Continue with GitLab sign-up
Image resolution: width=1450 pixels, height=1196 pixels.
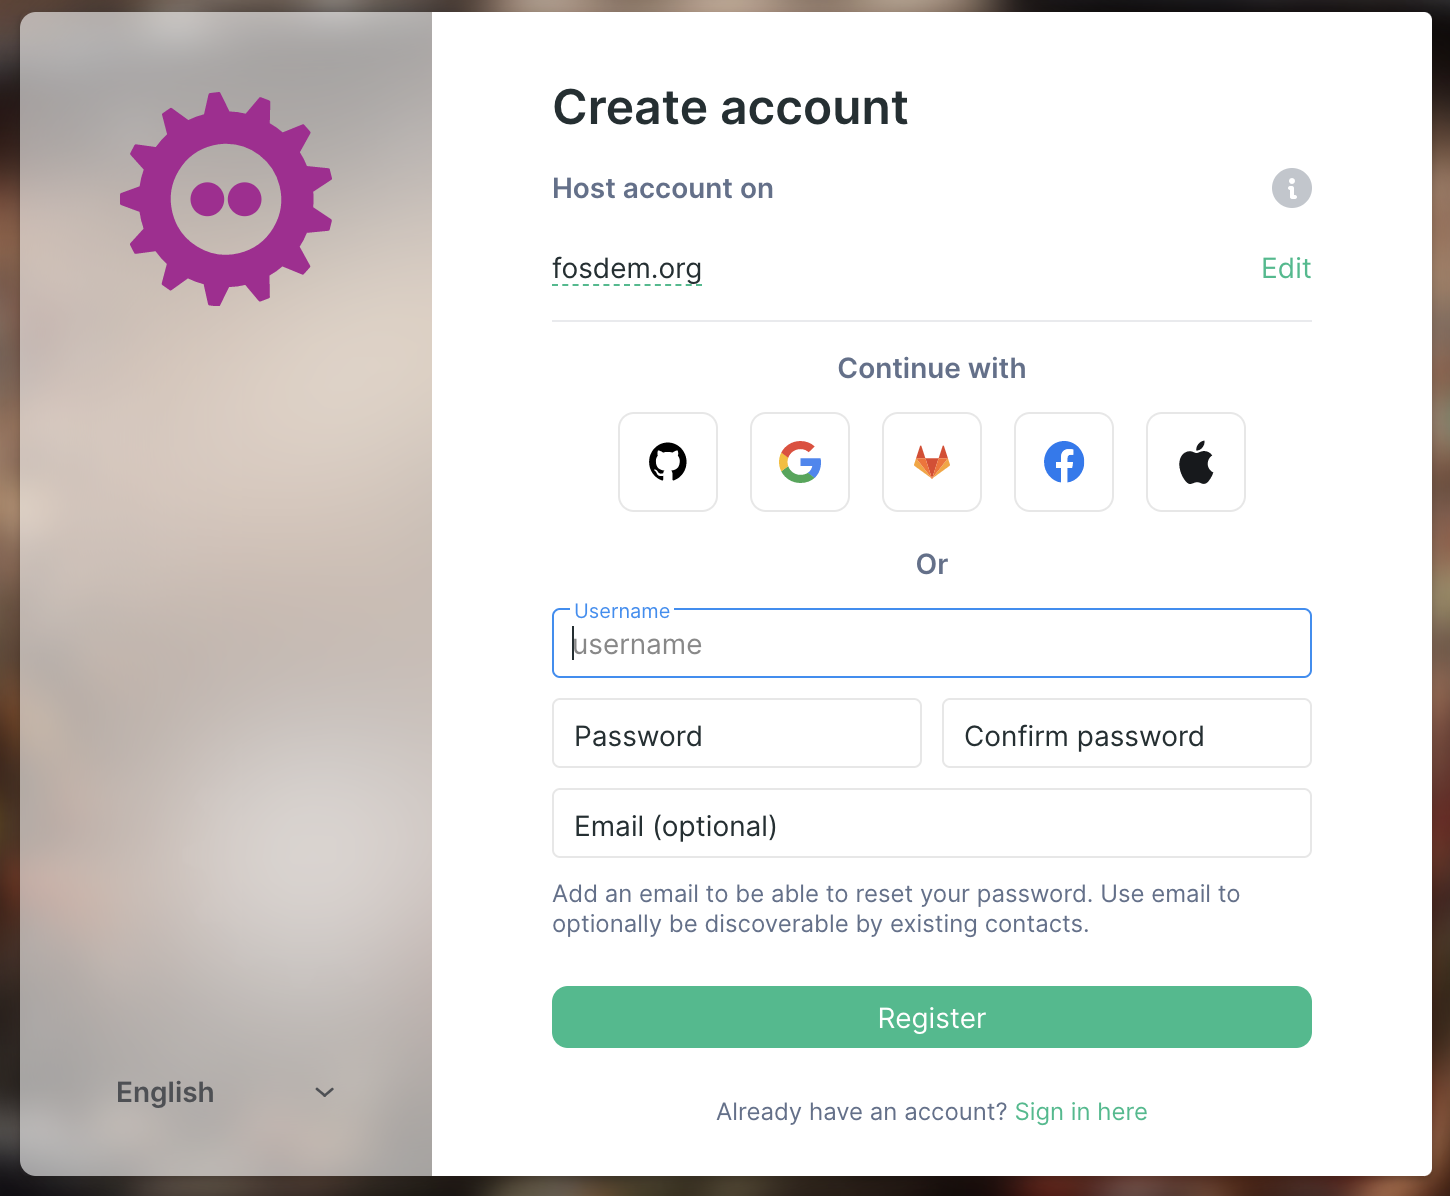point(932,462)
